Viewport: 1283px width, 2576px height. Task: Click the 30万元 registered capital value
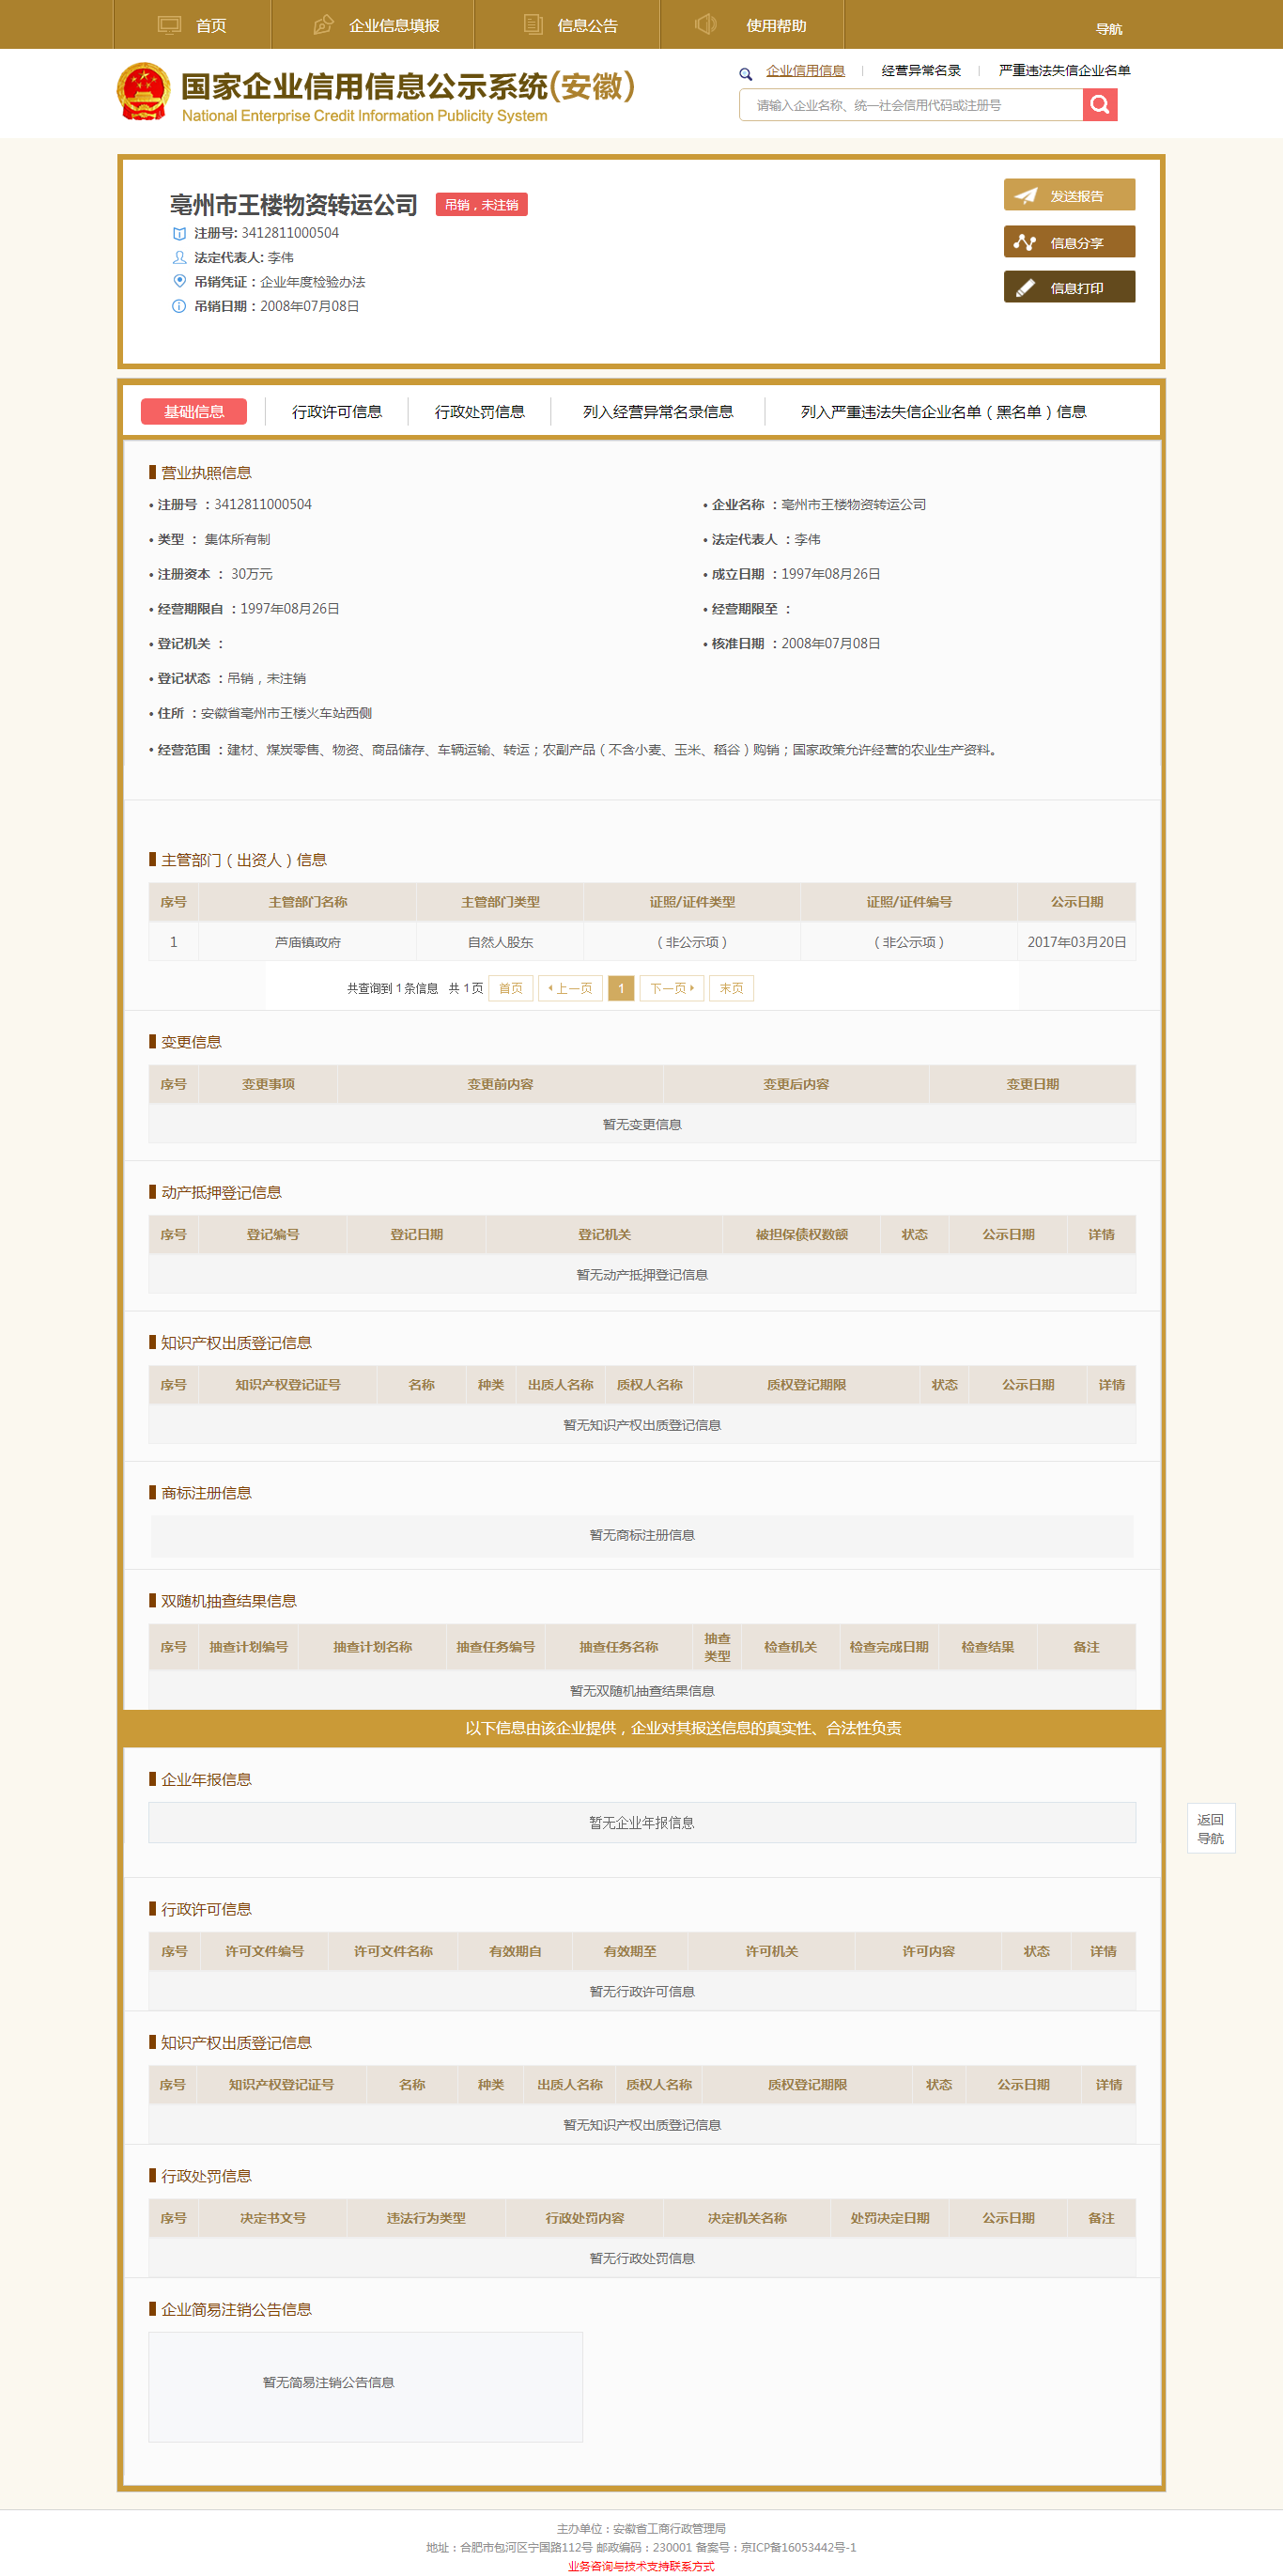point(251,575)
